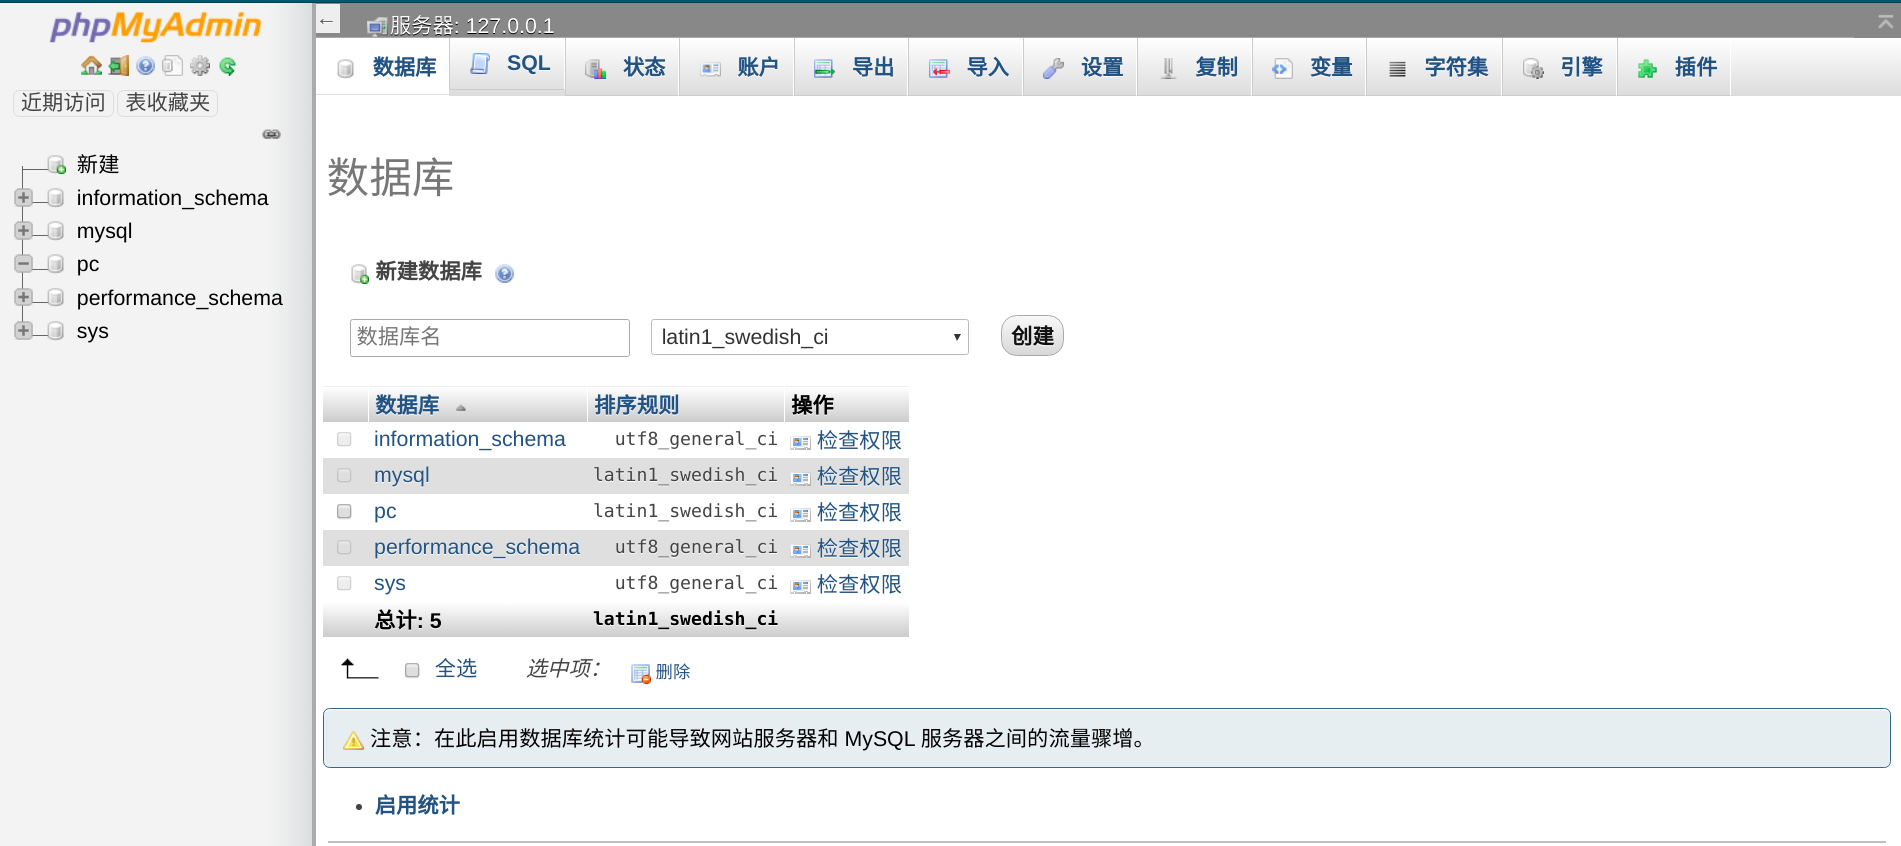Click the 表收藏夹 button
The width and height of the screenshot is (1901, 846).
click(x=168, y=102)
